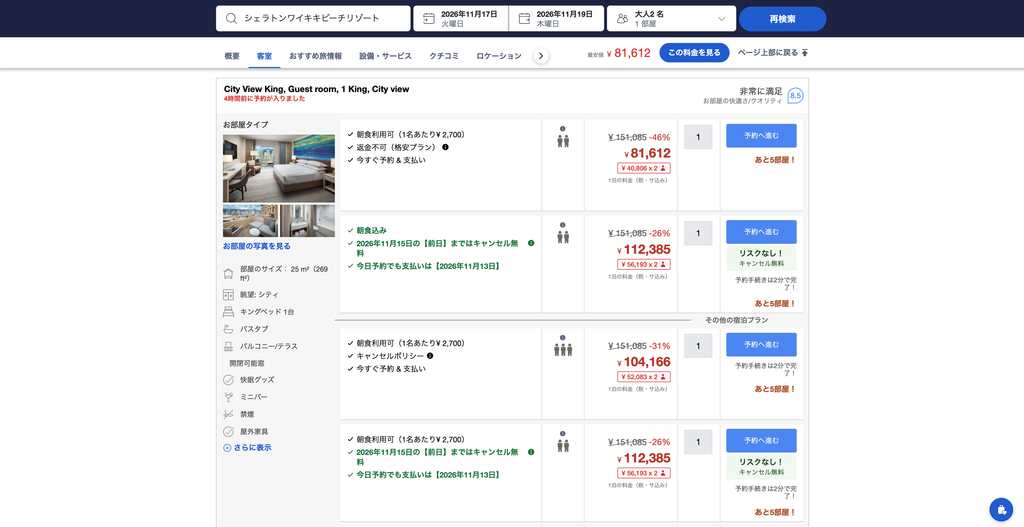Screen dimensions: 1024x527
Task: Click the search magnifier icon
Action: [x=231, y=18]
